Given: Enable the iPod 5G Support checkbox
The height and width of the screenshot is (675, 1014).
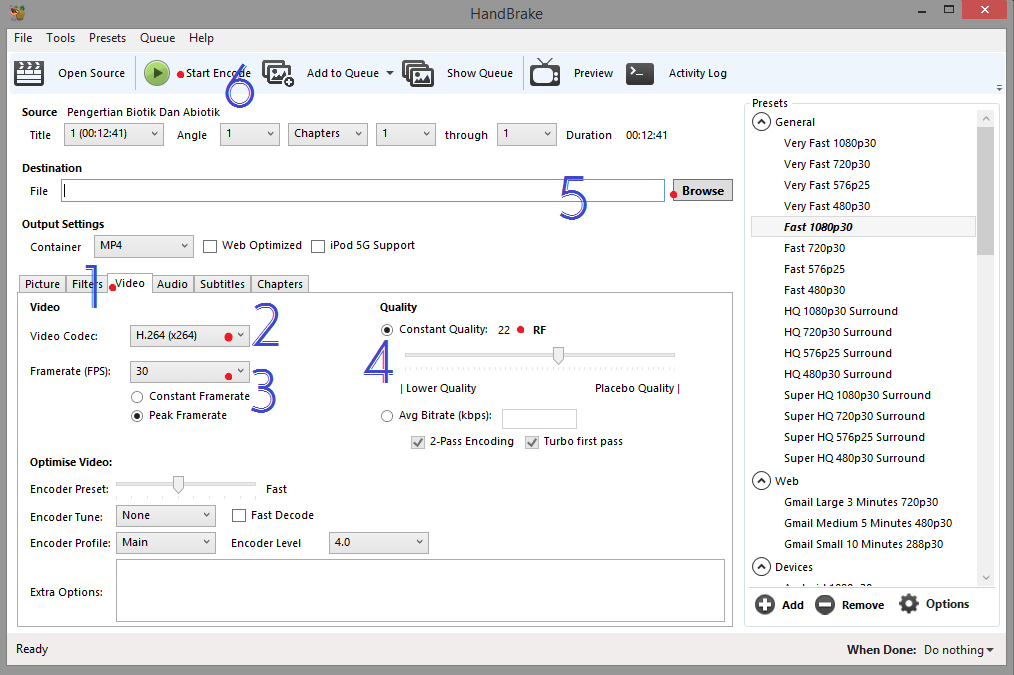Looking at the screenshot, I should [x=318, y=246].
